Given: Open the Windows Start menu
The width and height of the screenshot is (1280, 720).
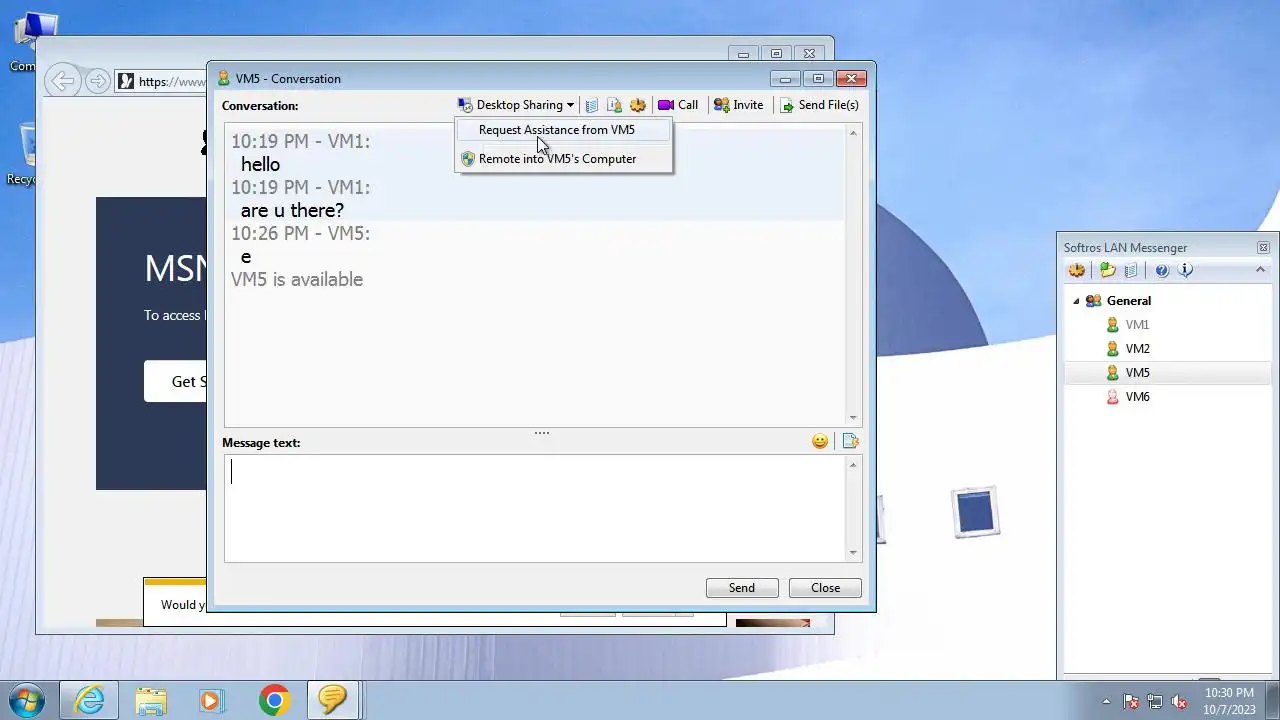Looking at the screenshot, I should (27, 700).
